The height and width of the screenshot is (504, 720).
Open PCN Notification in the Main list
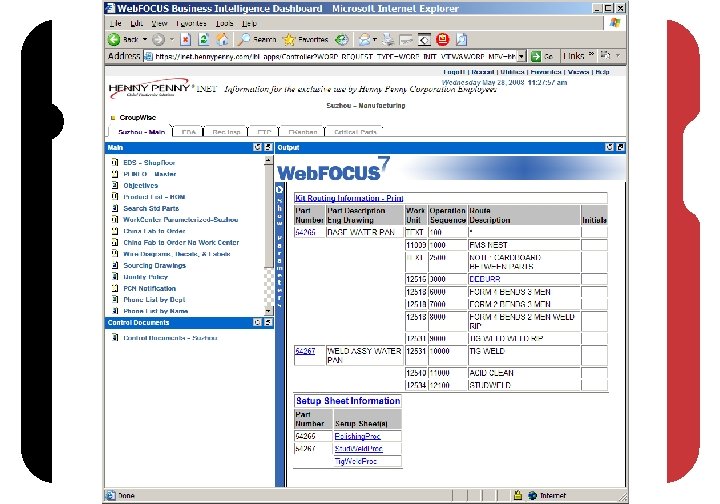coord(149,288)
